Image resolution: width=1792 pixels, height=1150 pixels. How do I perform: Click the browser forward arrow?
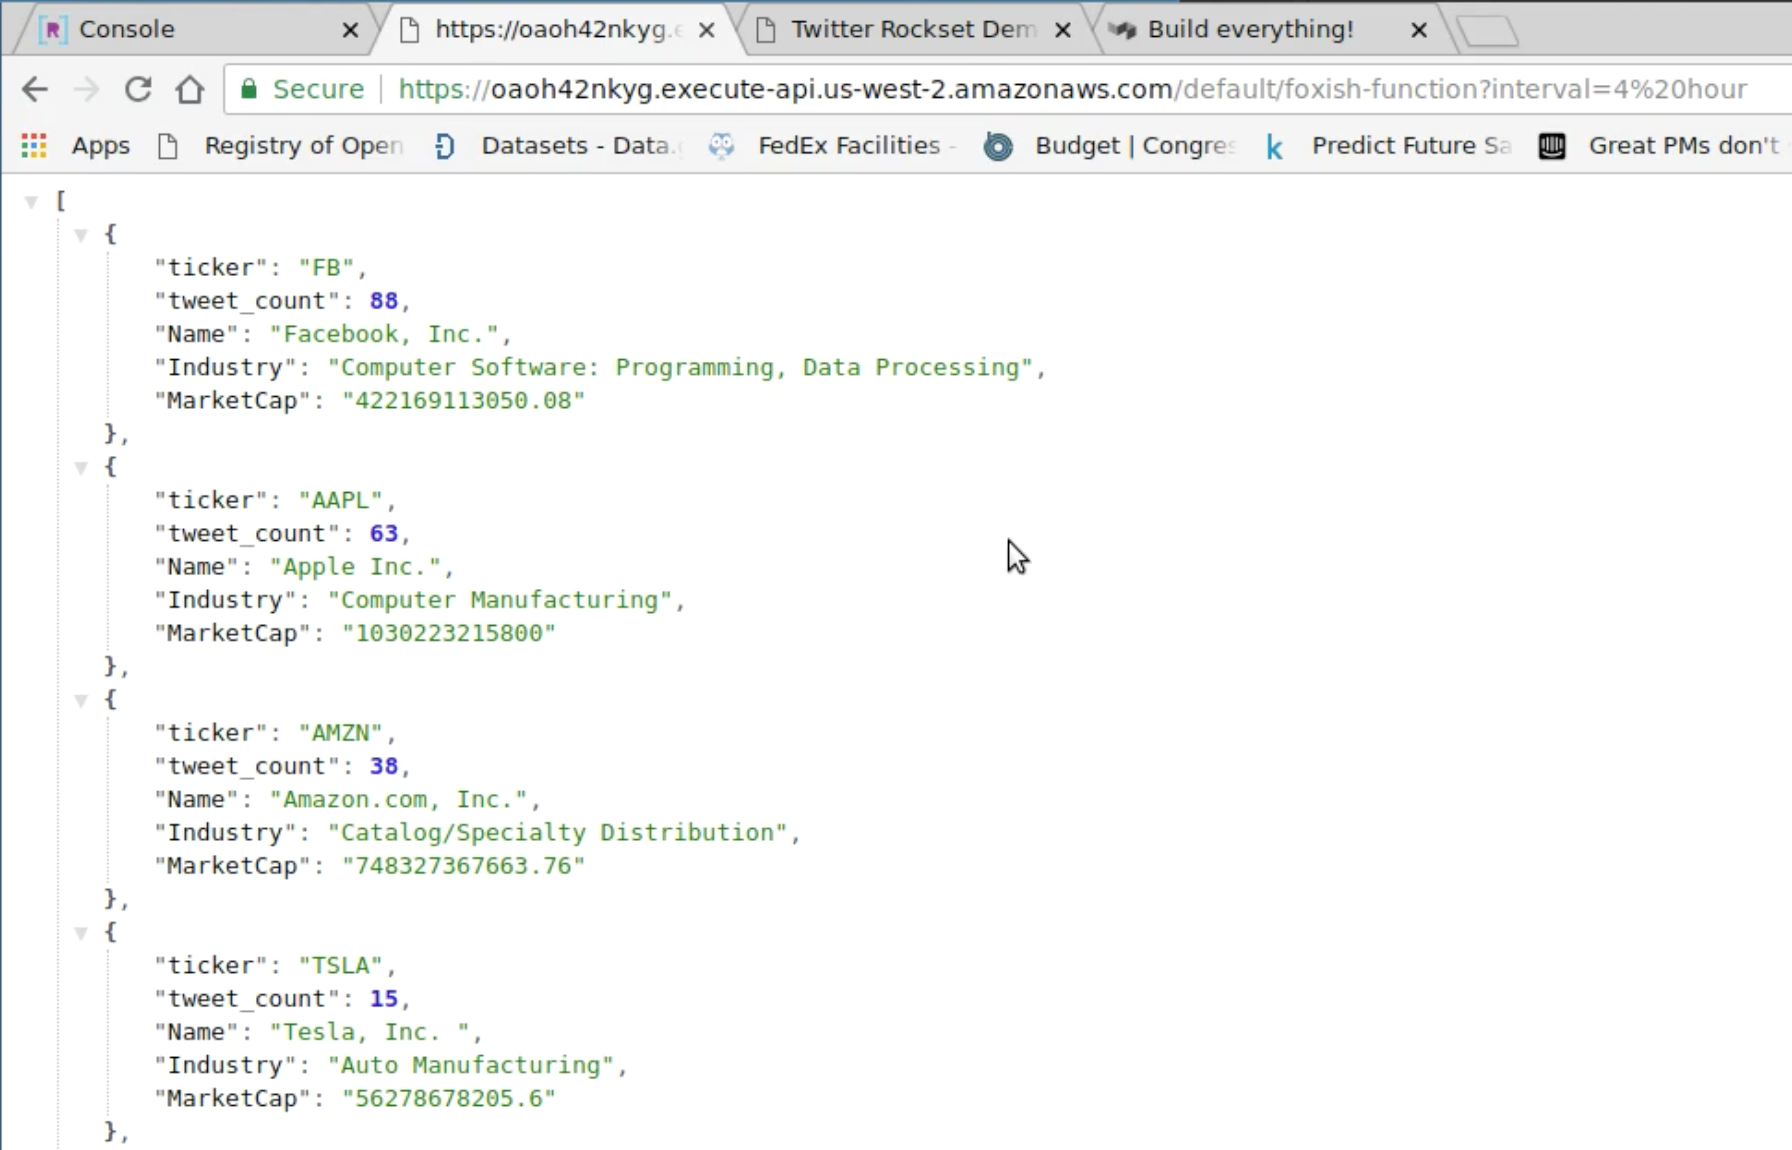(87, 90)
